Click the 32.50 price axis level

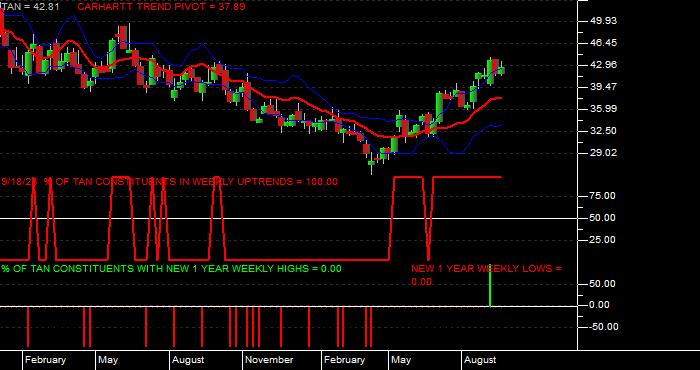pyautogui.click(x=604, y=131)
